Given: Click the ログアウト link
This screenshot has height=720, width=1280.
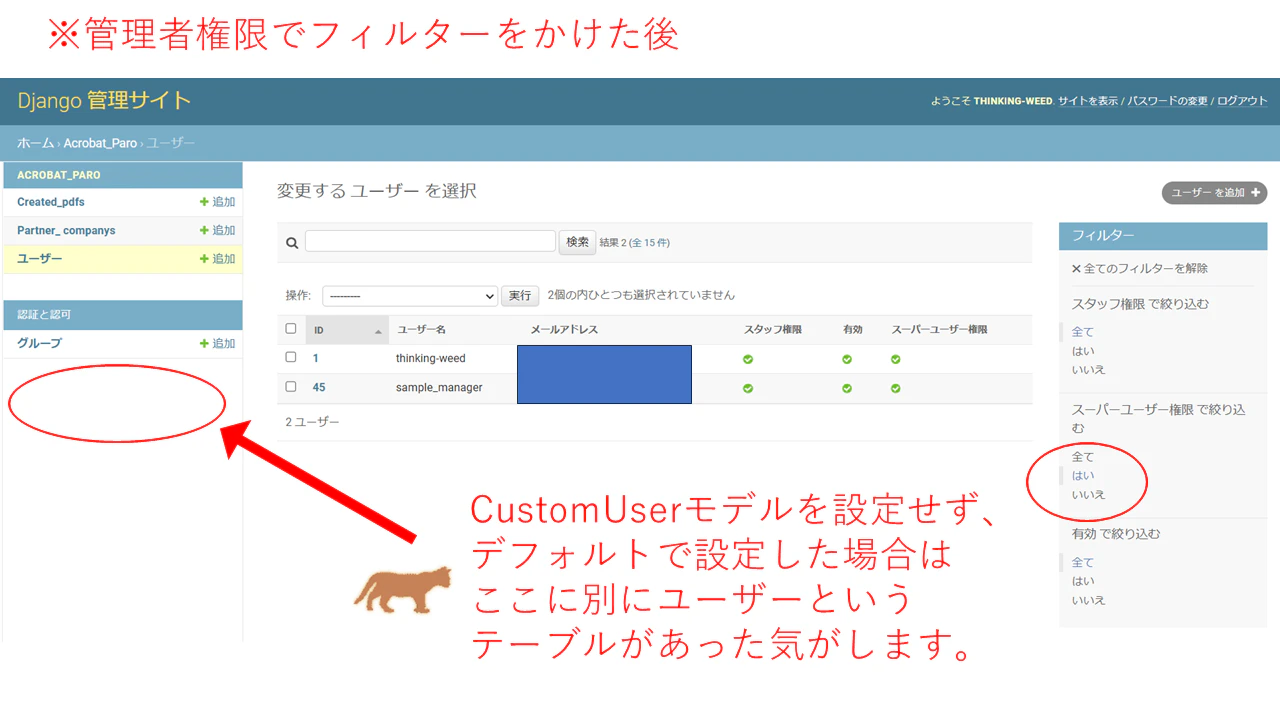Looking at the screenshot, I should click(1242, 101).
